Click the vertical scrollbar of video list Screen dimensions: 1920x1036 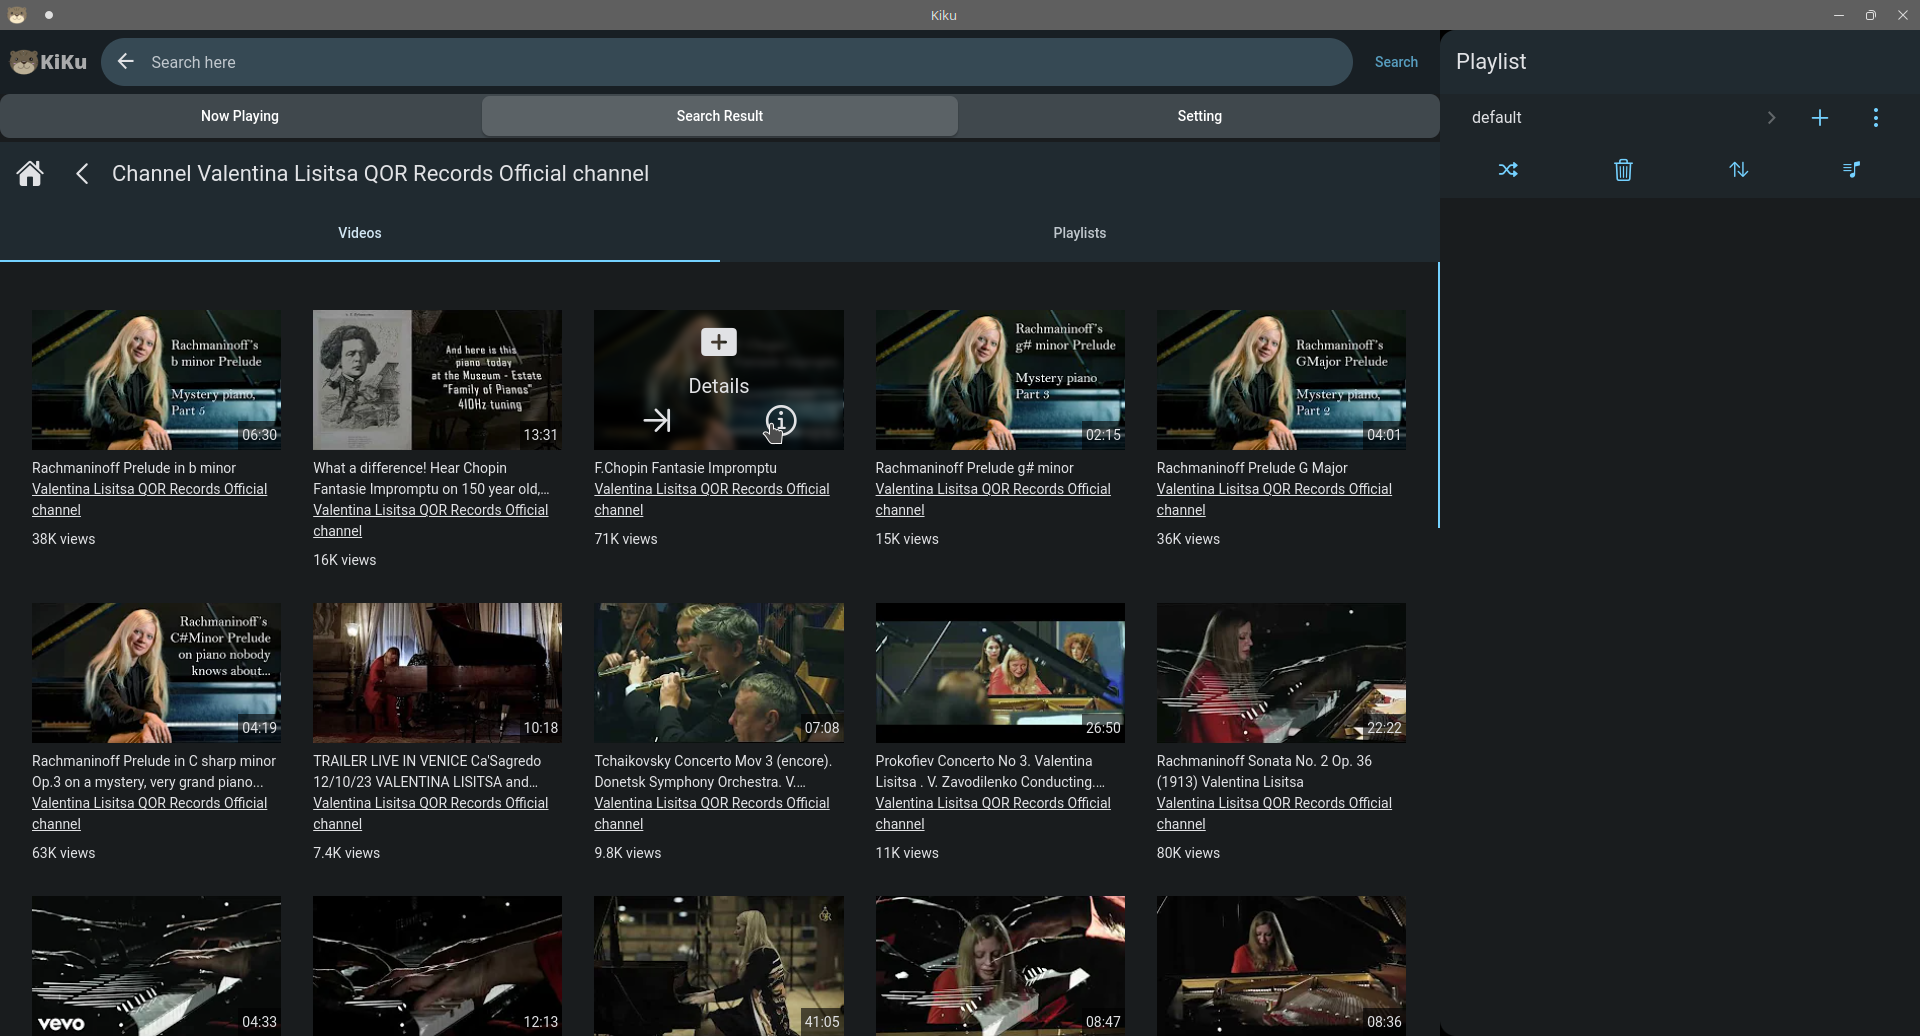pos(1438,395)
